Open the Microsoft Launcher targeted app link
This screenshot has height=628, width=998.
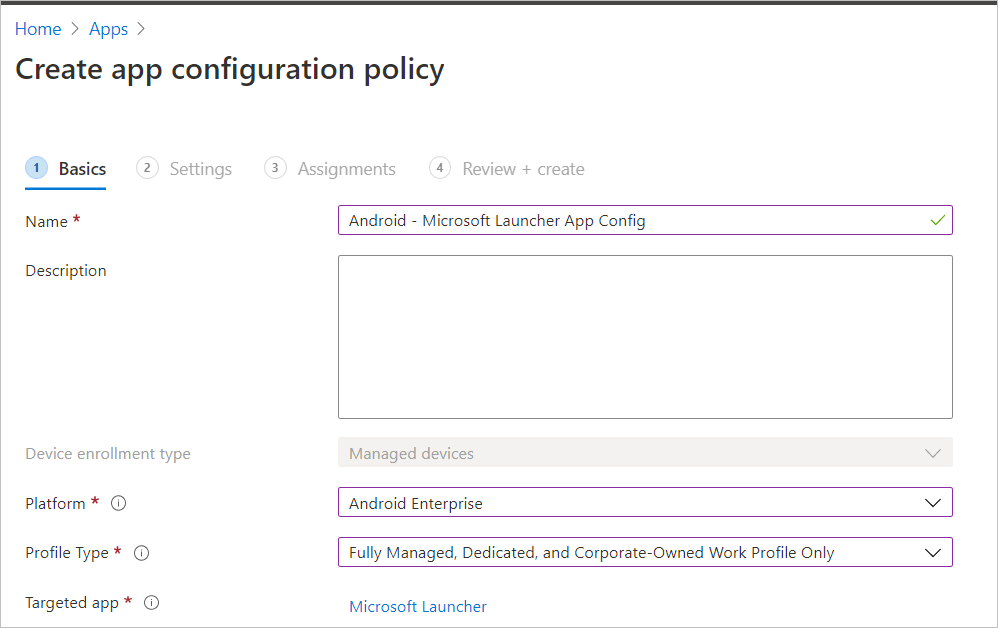click(x=418, y=606)
